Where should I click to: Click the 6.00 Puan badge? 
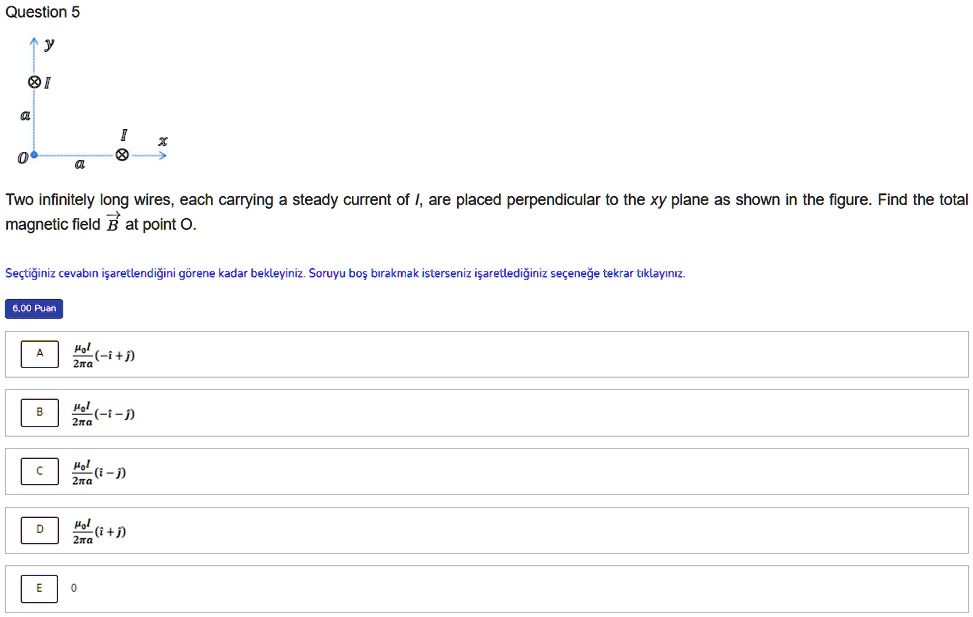coord(34,308)
